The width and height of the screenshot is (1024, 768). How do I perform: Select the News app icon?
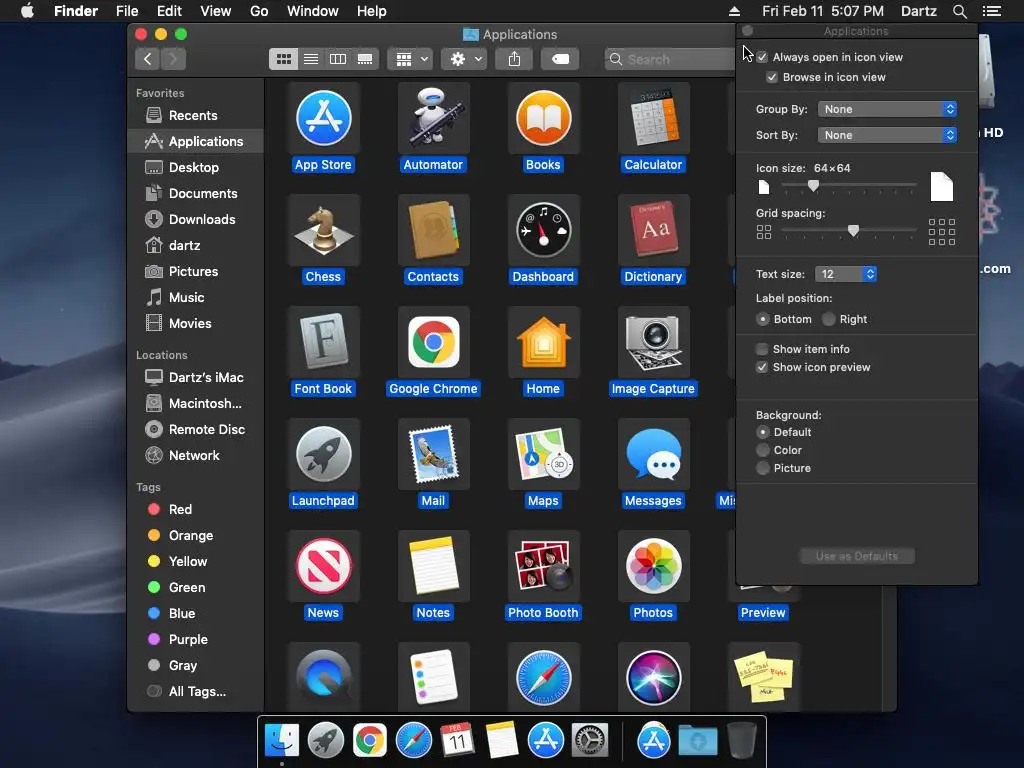tap(323, 566)
